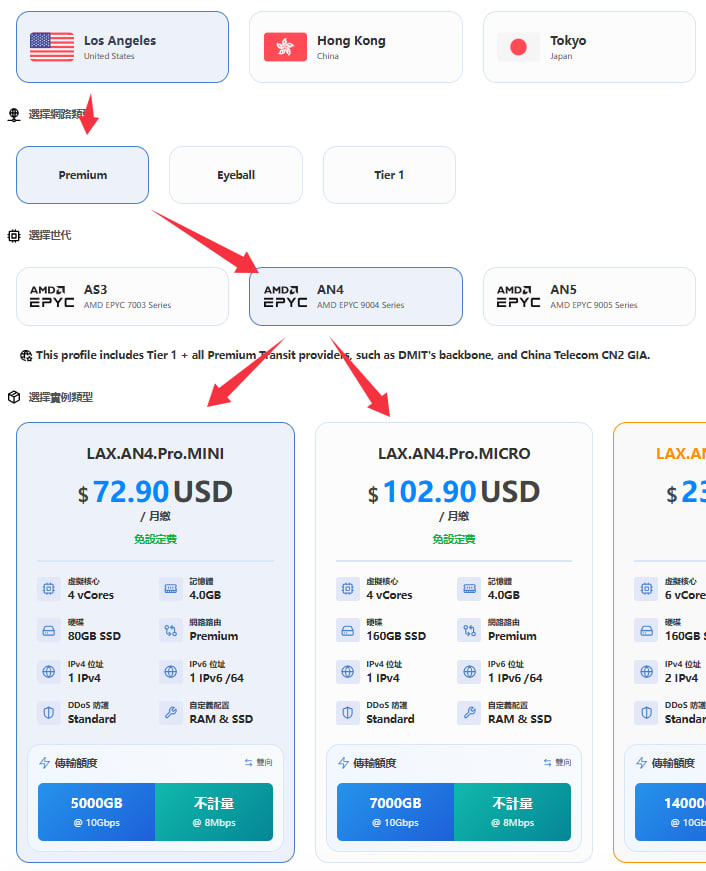Click memory icon in LAX.AN4.Pro.MINI card

click(171, 589)
